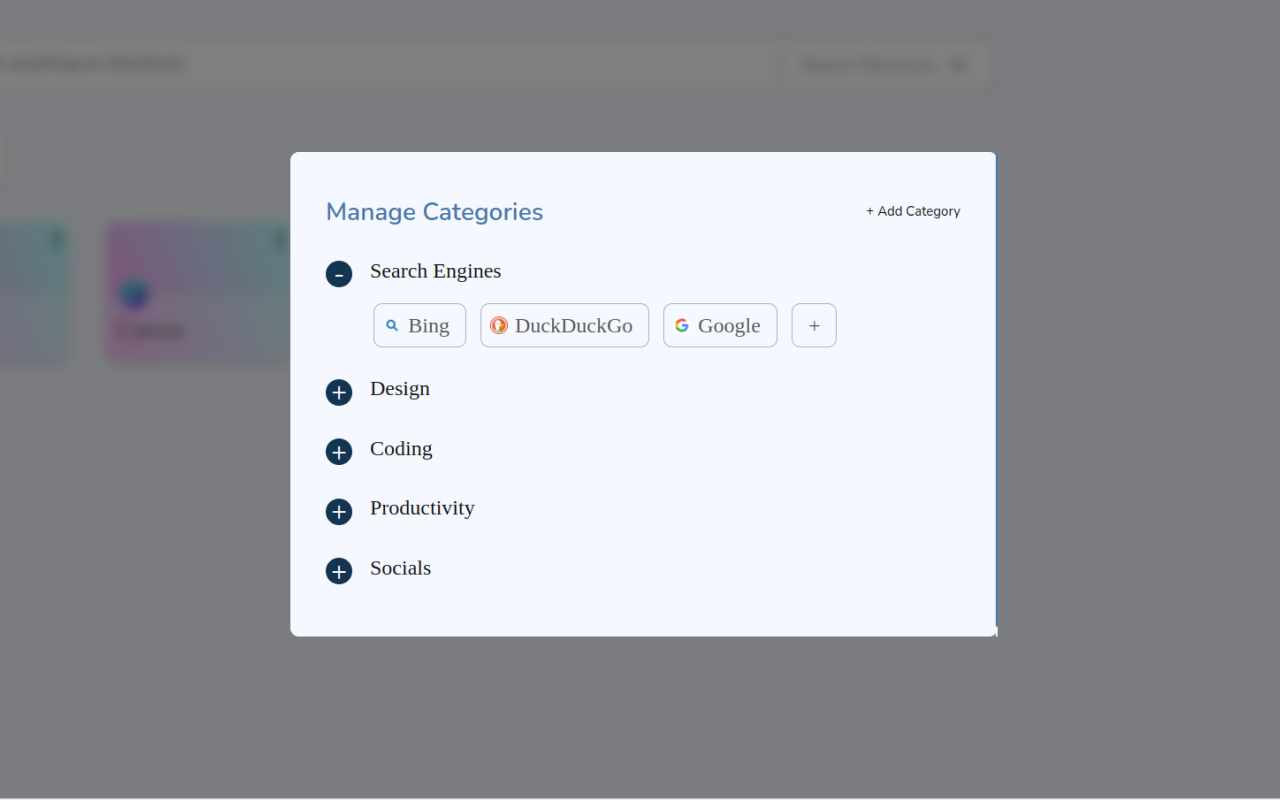Add a new bookmark to Search Engines
Image resolution: width=1280 pixels, height=800 pixels.
tap(814, 326)
